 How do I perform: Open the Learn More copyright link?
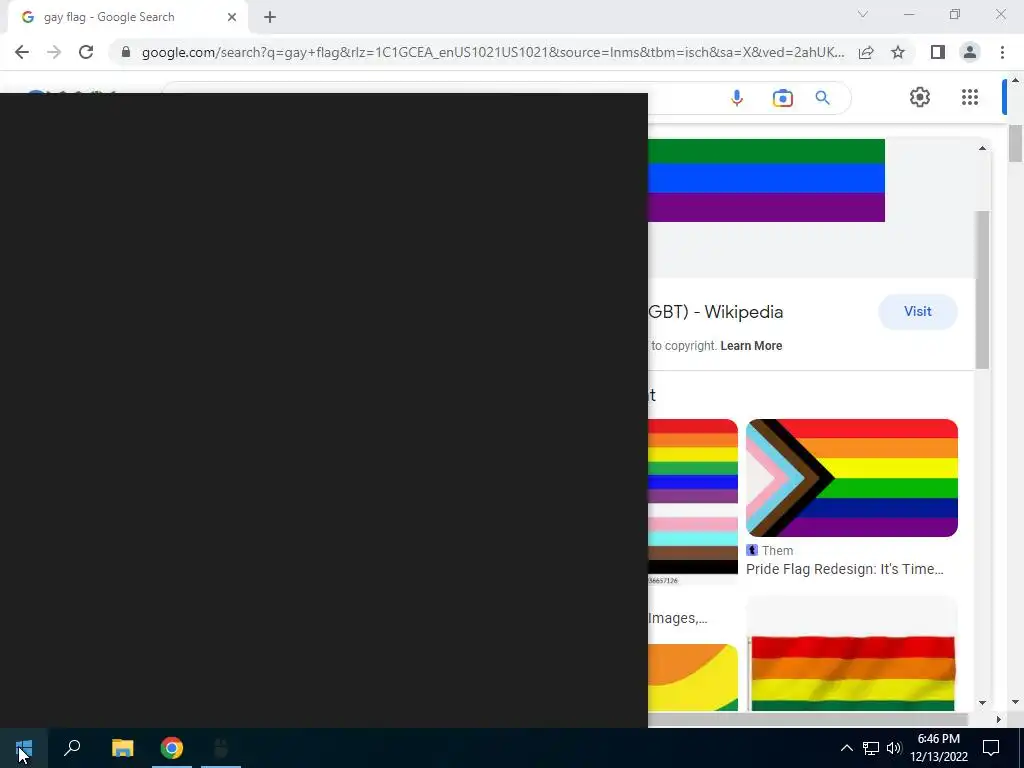point(751,345)
